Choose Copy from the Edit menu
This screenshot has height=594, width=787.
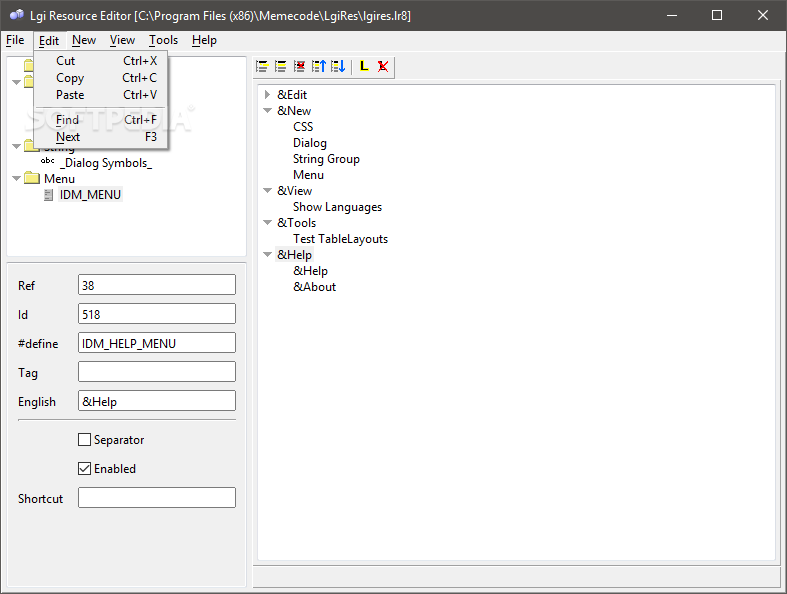(x=100, y=78)
